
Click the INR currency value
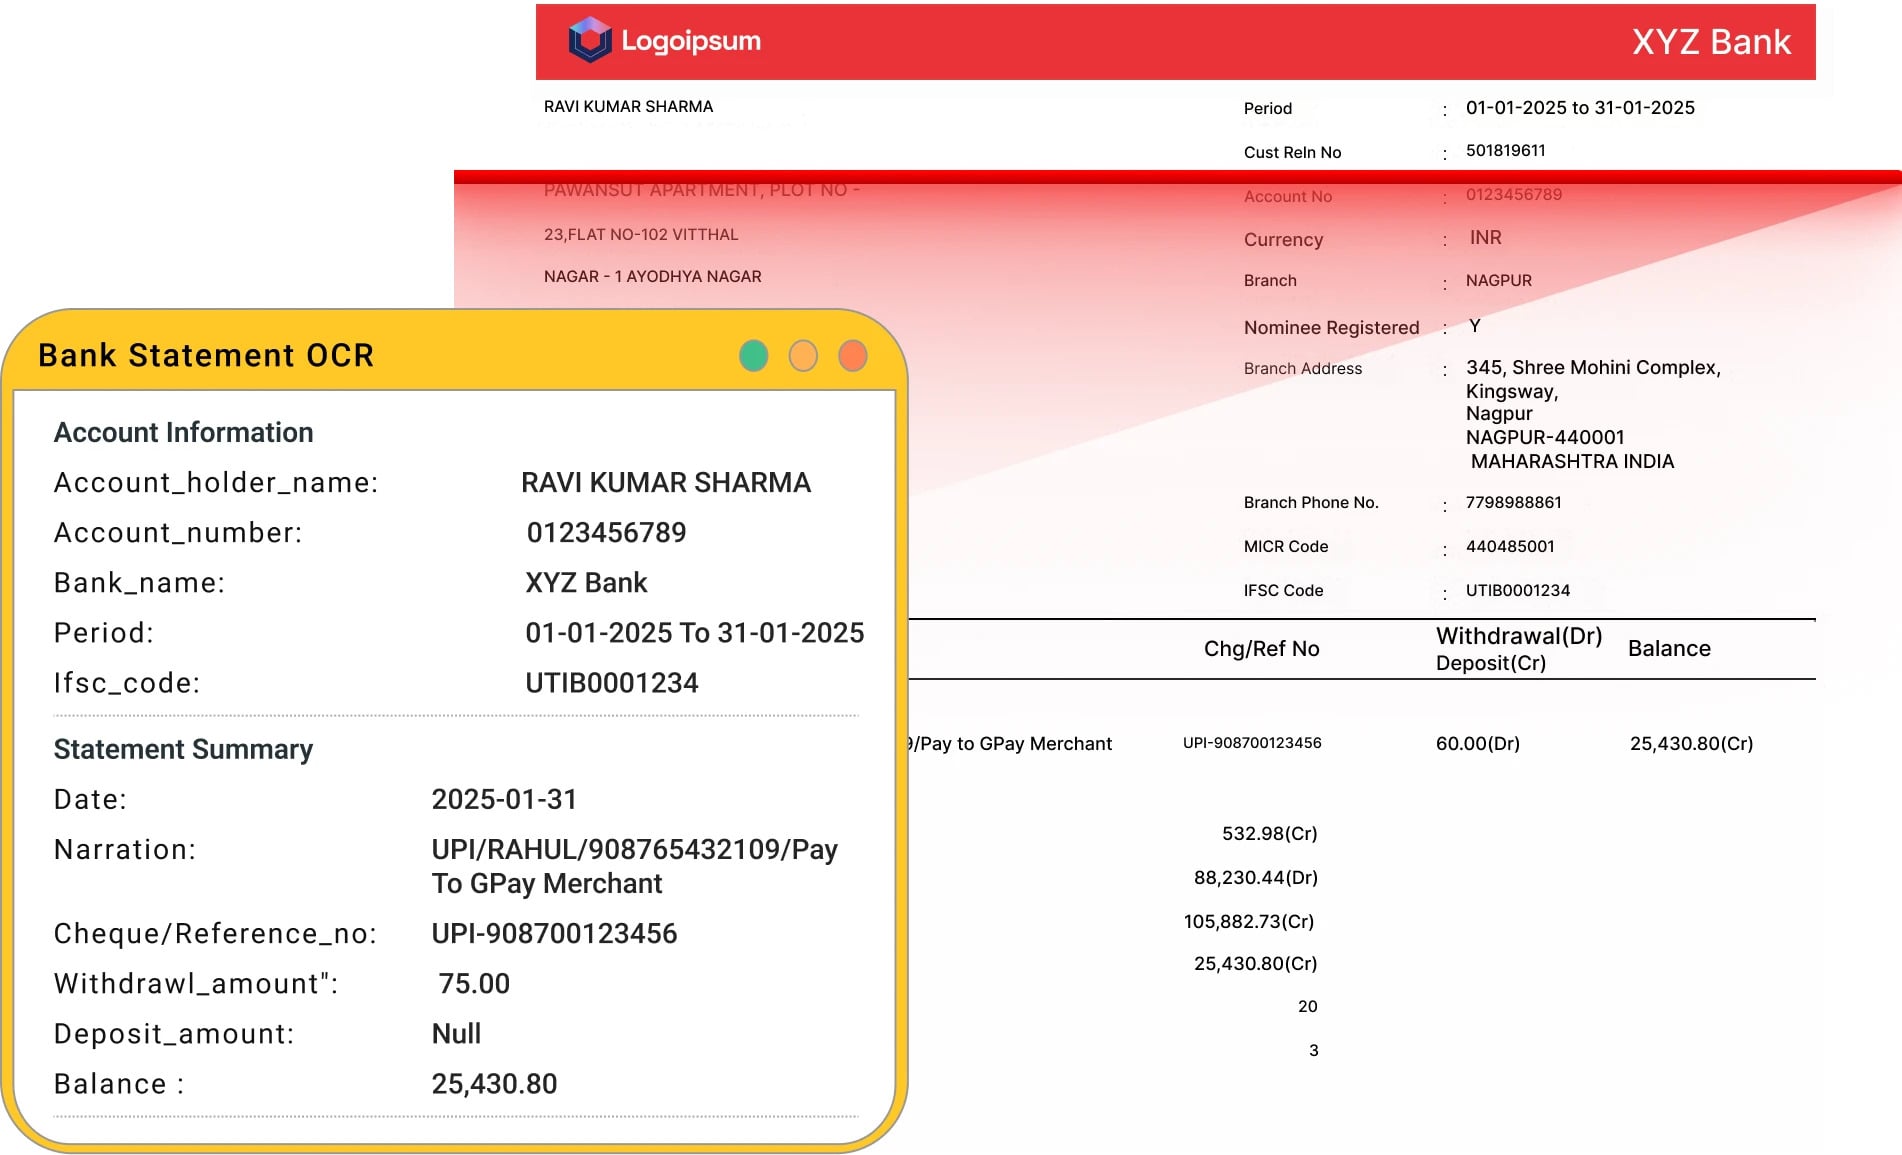pyautogui.click(x=1485, y=237)
